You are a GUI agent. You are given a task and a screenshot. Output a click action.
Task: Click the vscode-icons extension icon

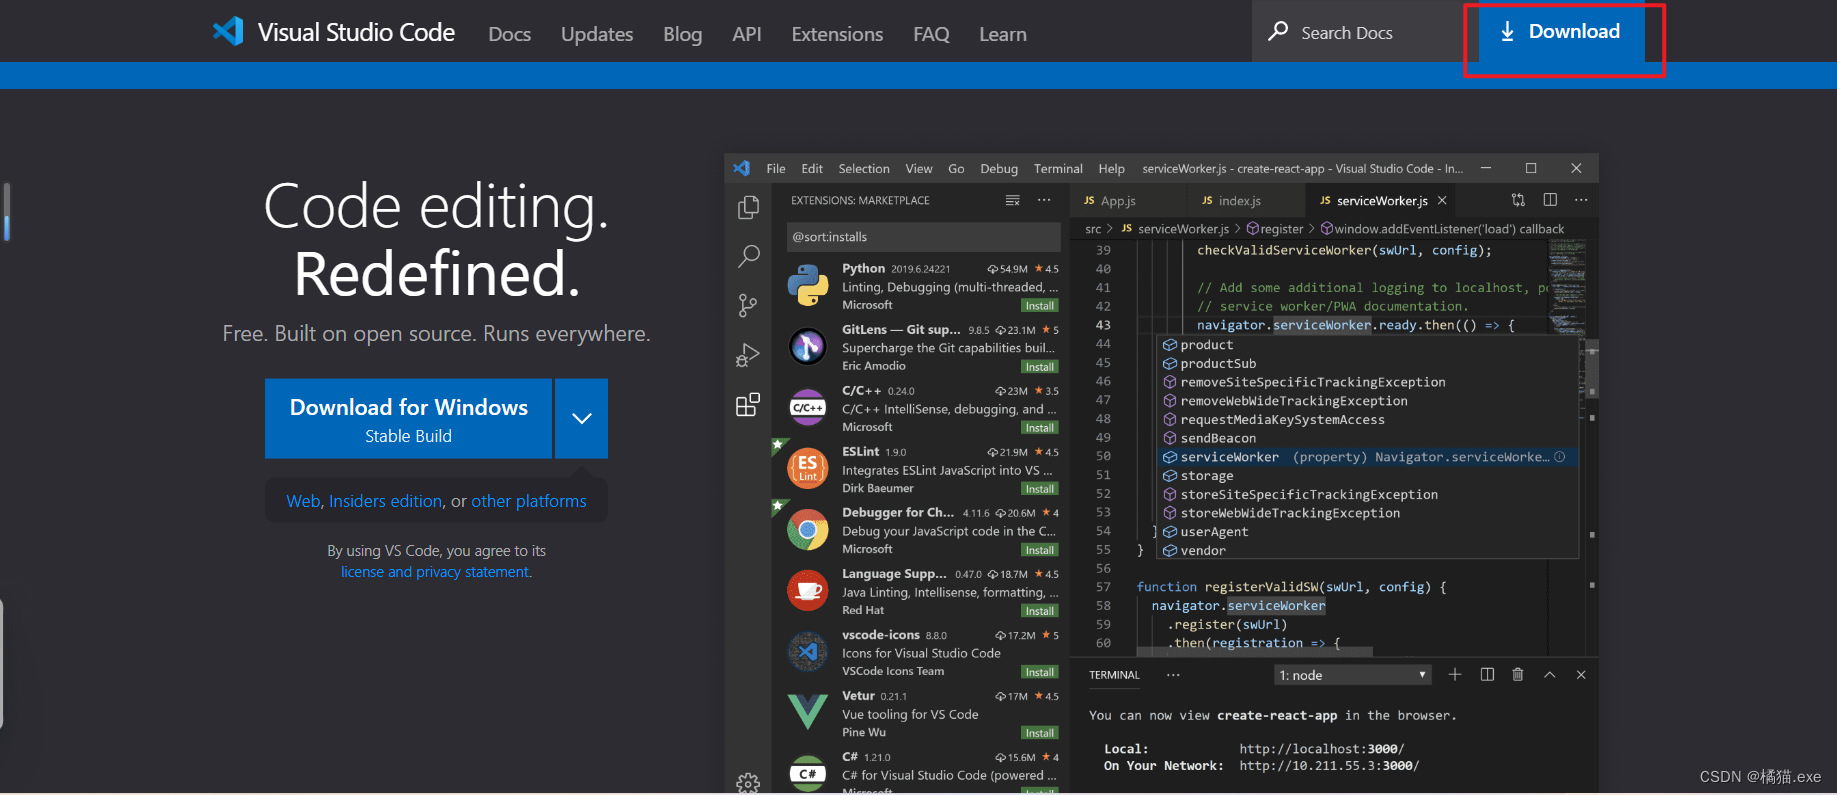pyautogui.click(x=808, y=652)
